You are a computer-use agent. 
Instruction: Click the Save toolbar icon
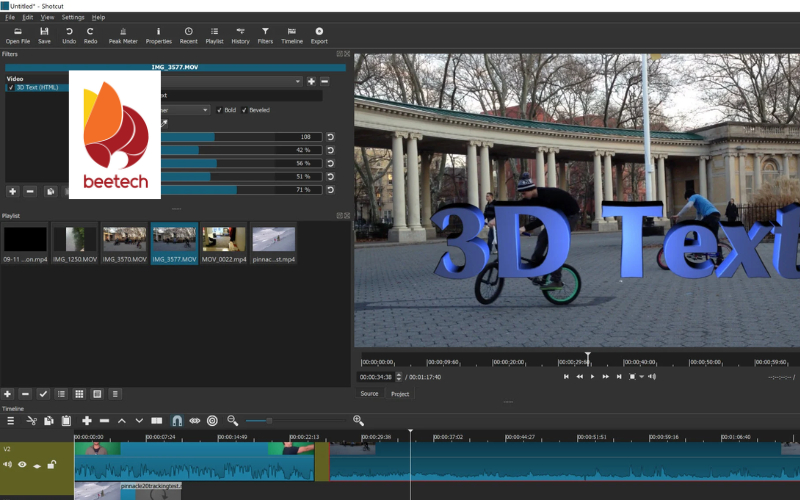pos(44,36)
